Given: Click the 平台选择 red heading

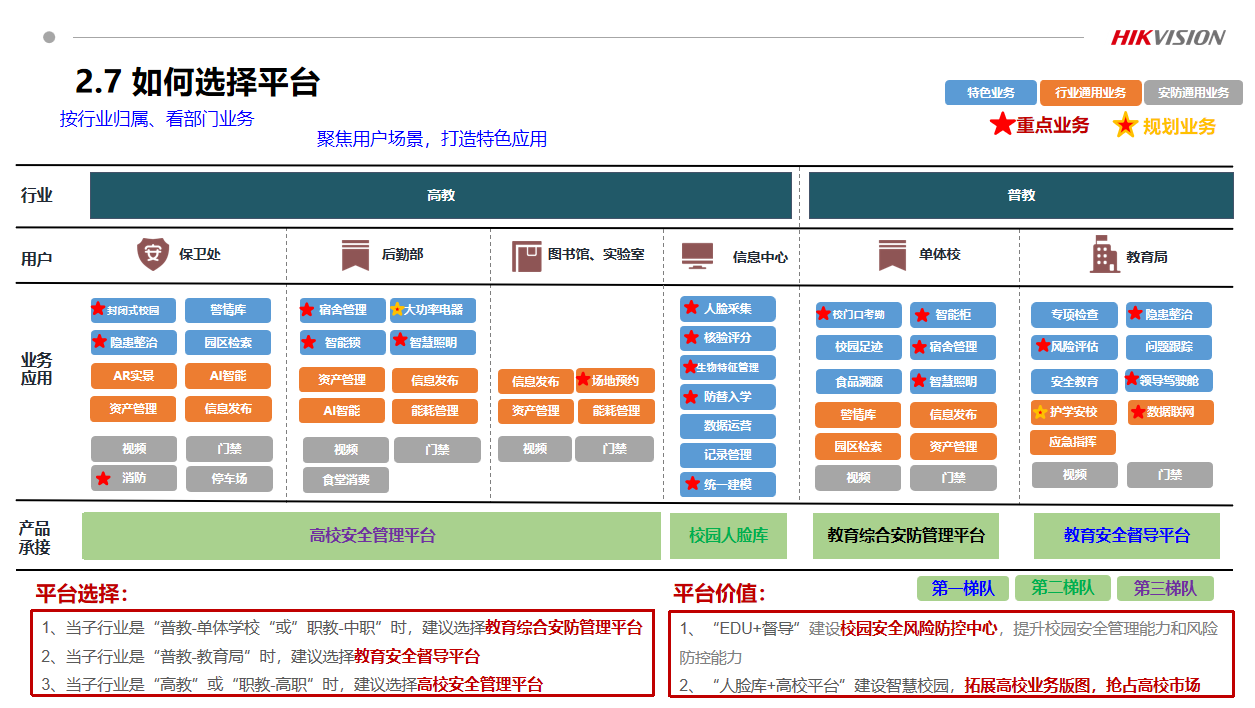Looking at the screenshot, I should coord(82,594).
